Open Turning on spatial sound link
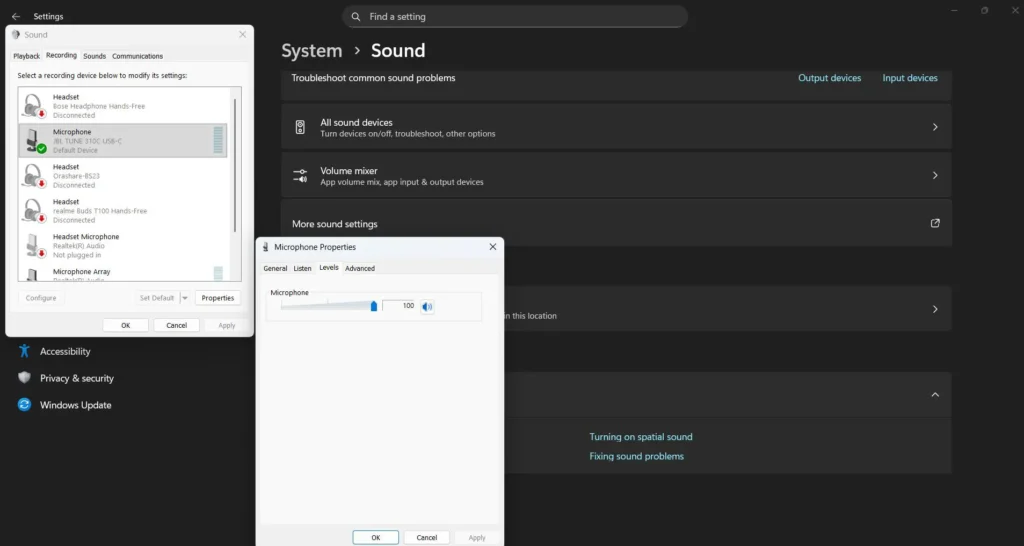 [x=641, y=437]
